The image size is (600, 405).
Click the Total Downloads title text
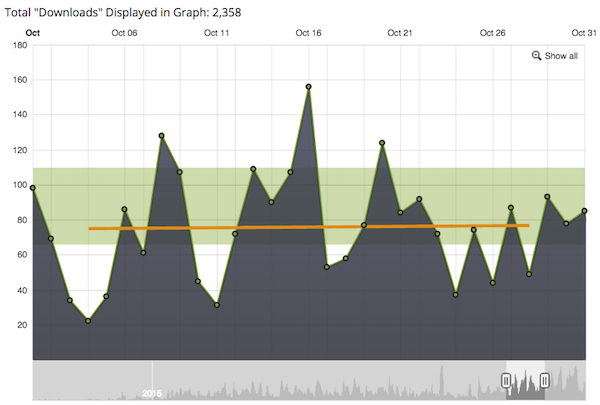coord(127,12)
